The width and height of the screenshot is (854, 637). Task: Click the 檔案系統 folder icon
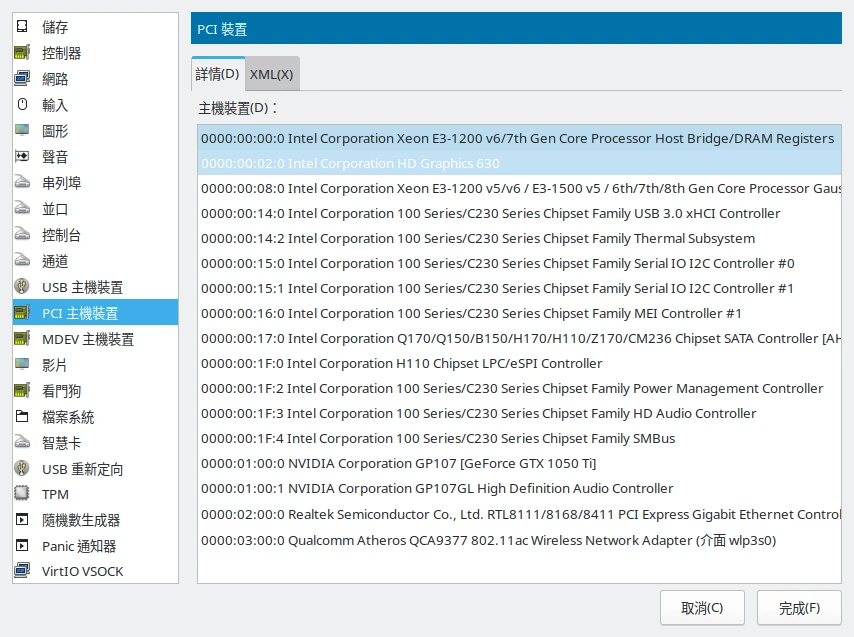click(x=22, y=417)
